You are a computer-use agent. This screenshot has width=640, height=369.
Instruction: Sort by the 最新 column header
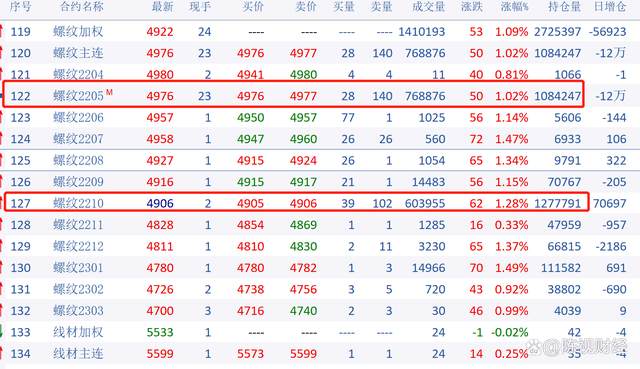162,7
